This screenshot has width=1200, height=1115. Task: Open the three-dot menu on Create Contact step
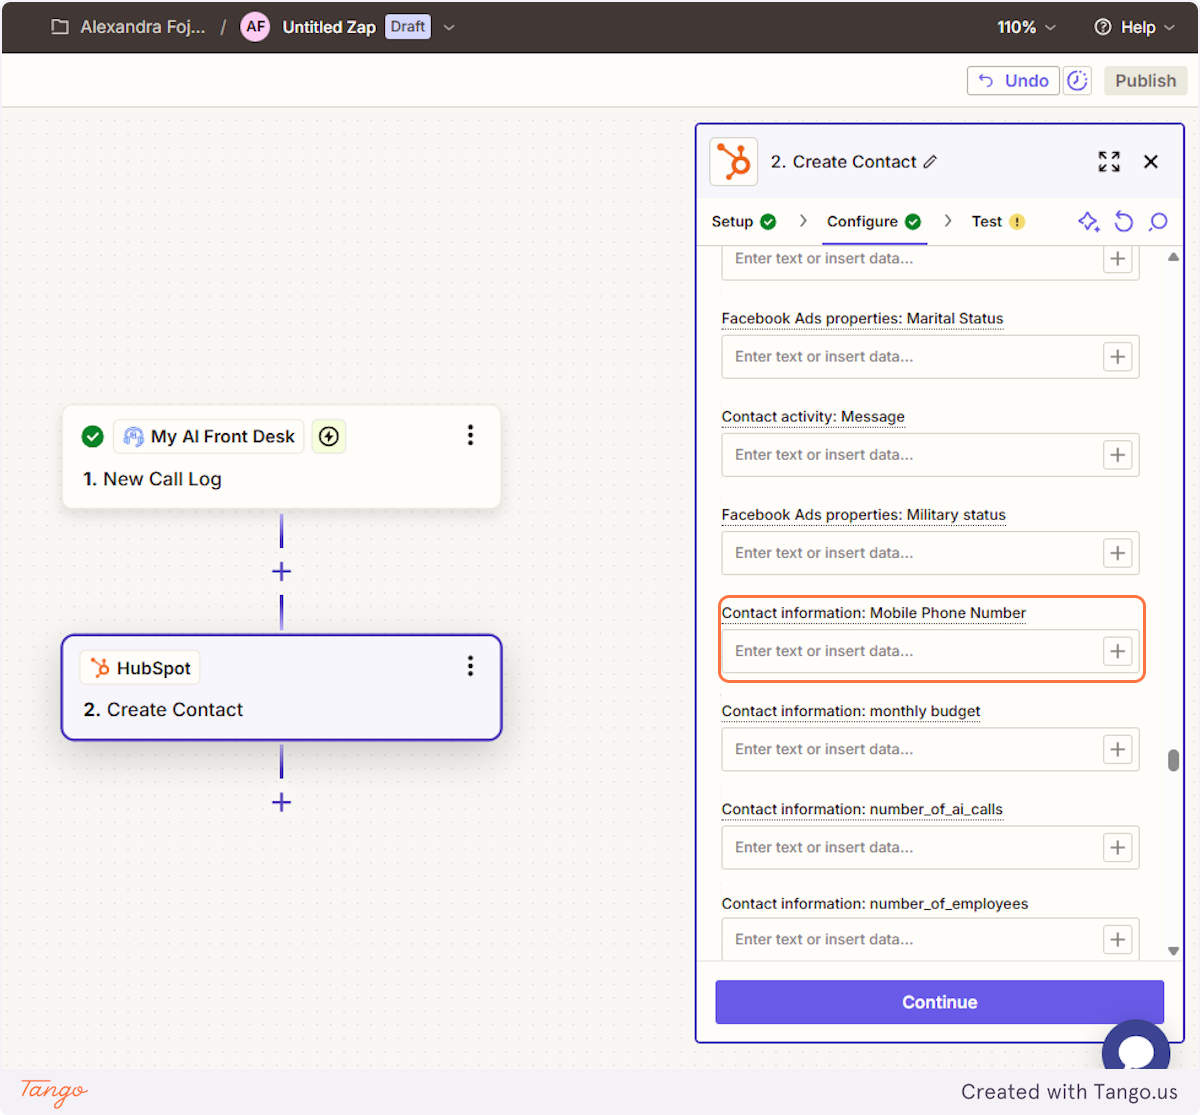pos(470,666)
